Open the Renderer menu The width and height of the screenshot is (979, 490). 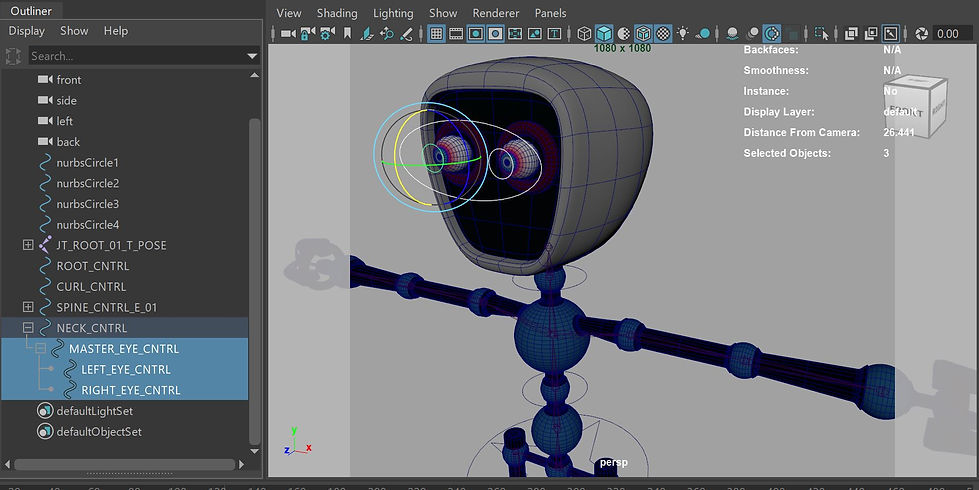click(496, 13)
